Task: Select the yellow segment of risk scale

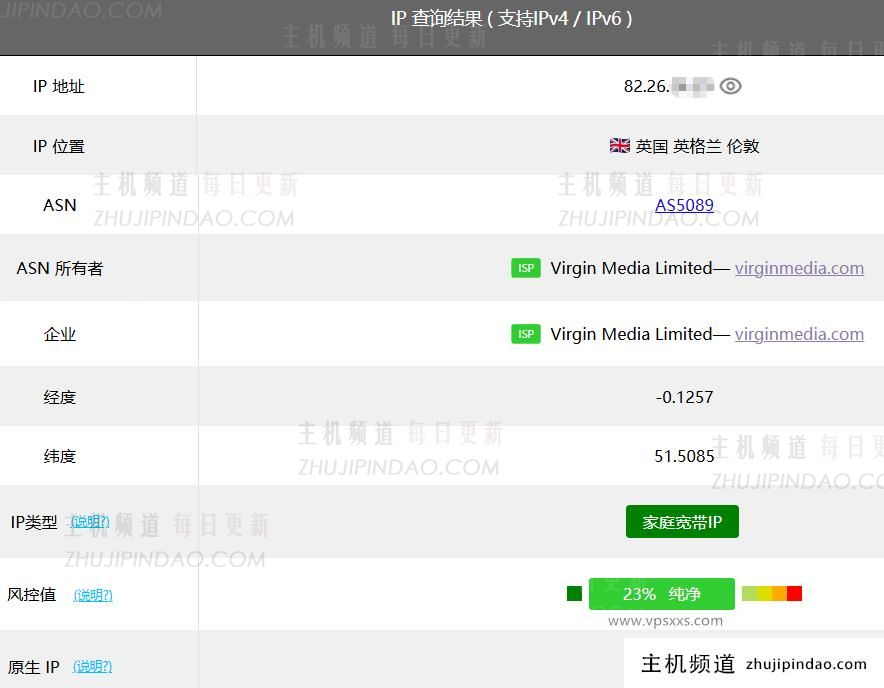Action: click(x=764, y=594)
